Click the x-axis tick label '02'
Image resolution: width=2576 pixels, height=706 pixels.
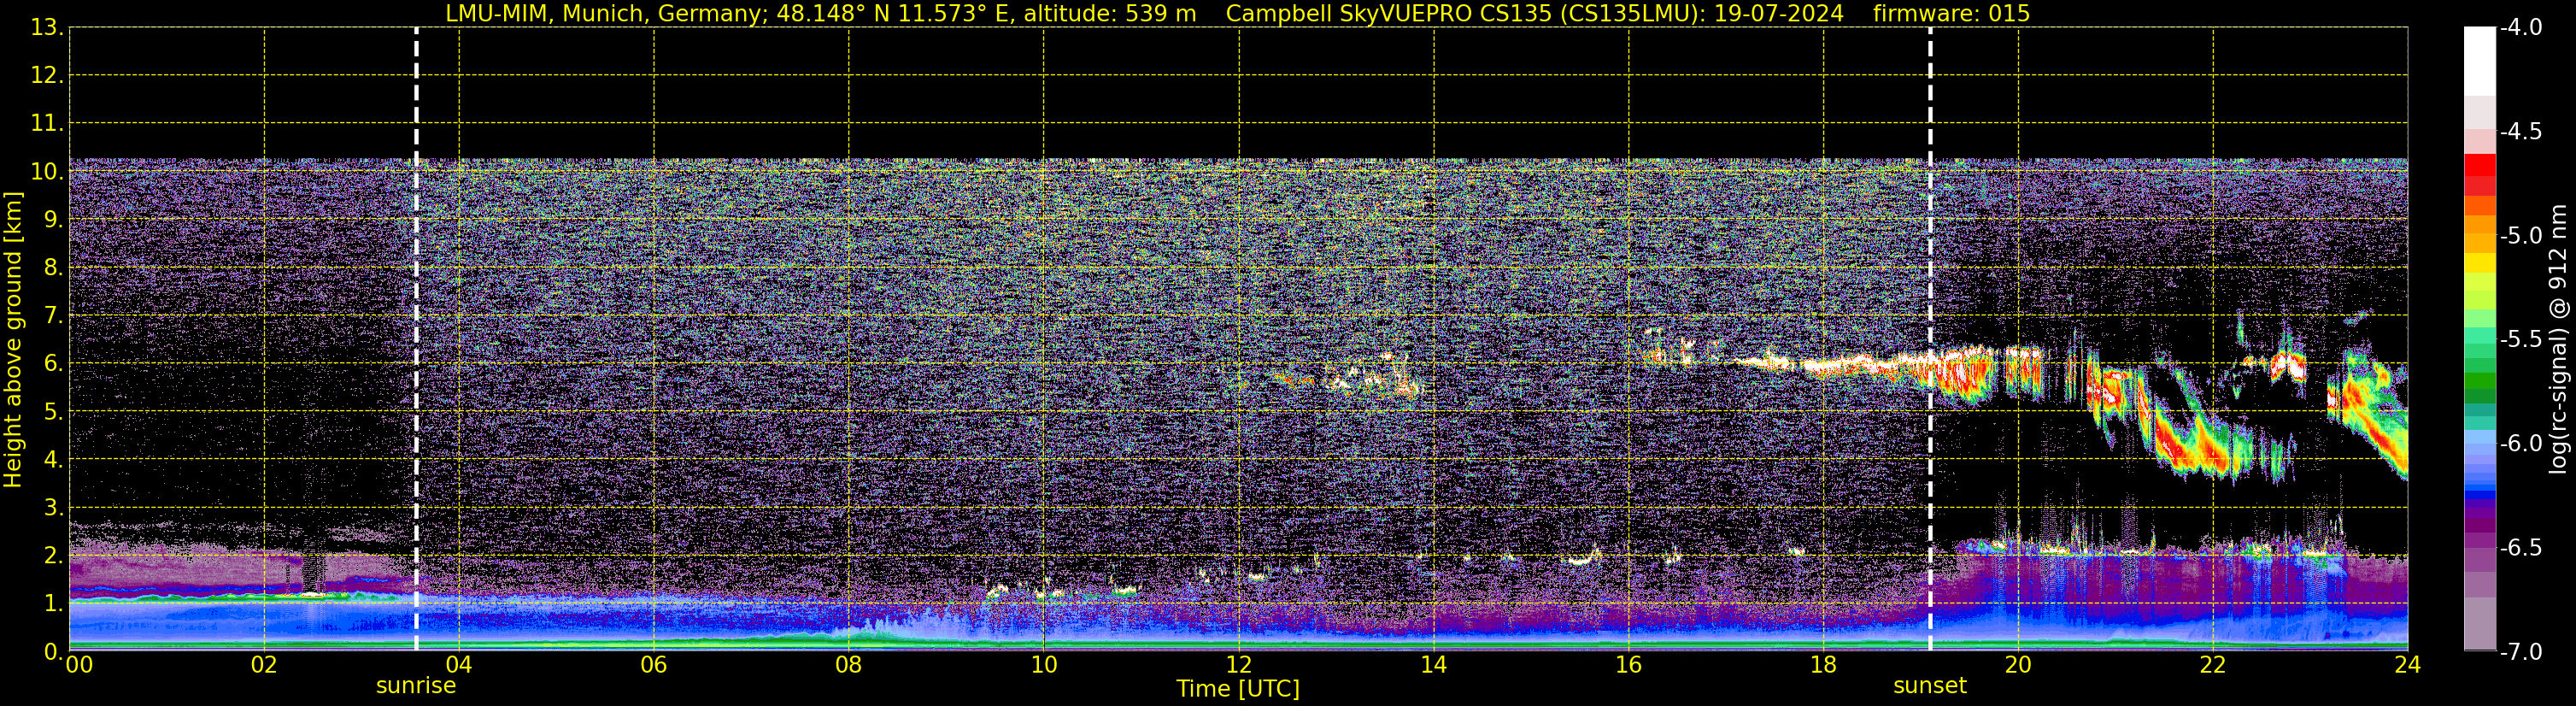(x=263, y=665)
